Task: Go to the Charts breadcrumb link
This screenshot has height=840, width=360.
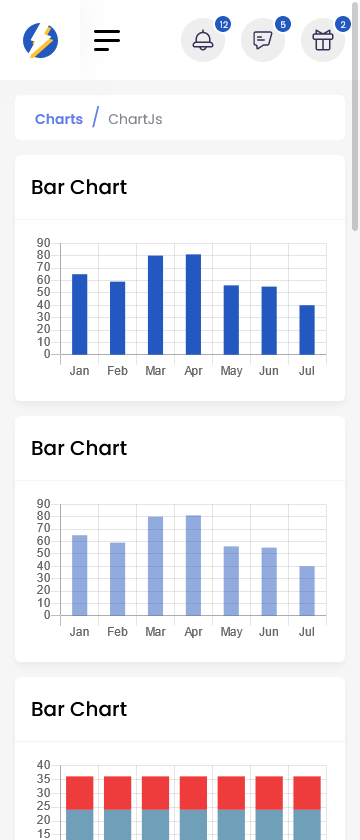Action: click(x=59, y=119)
